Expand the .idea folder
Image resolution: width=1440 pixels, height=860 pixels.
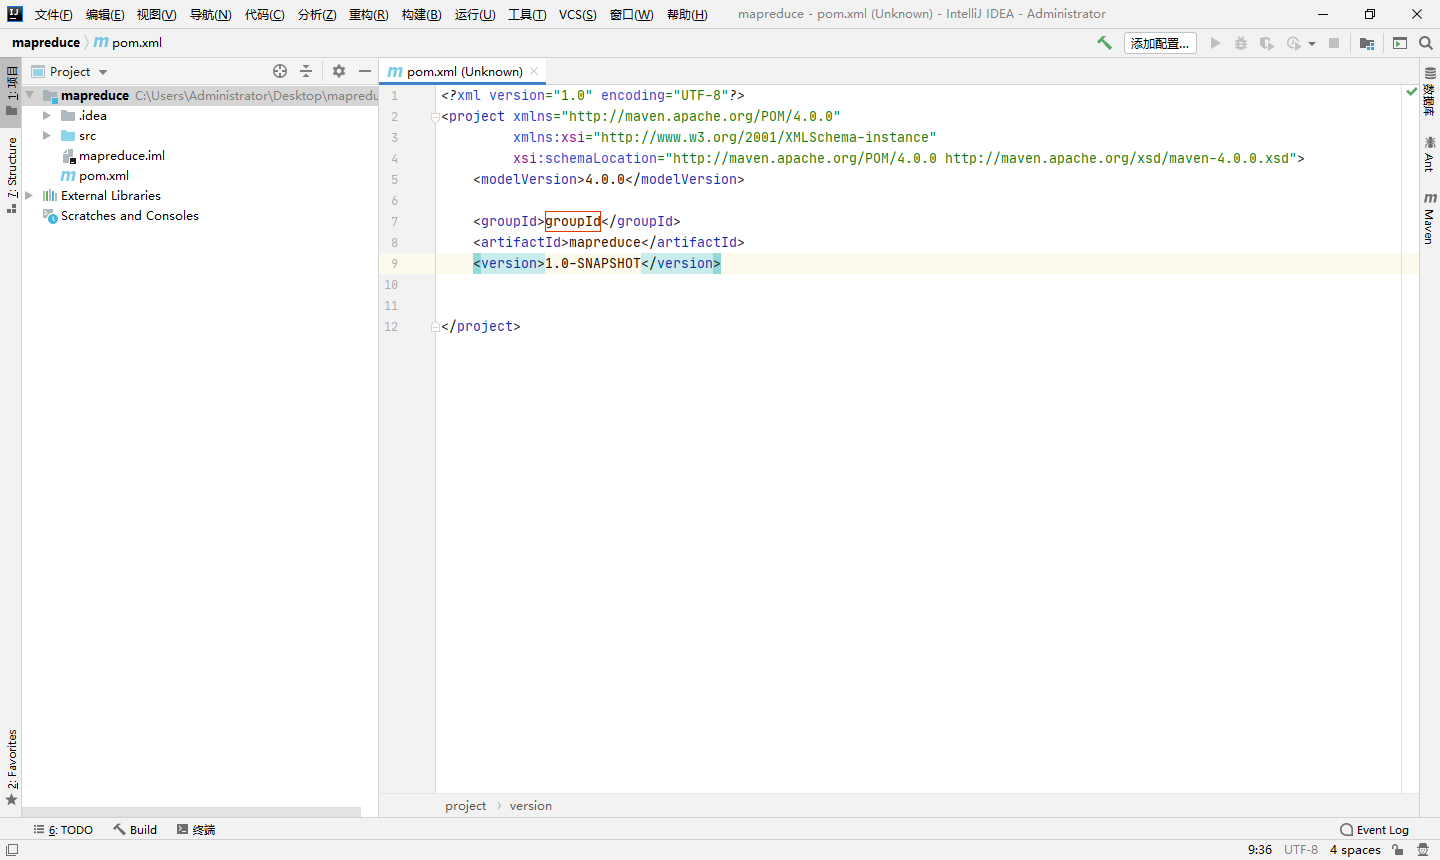pyautogui.click(x=47, y=115)
